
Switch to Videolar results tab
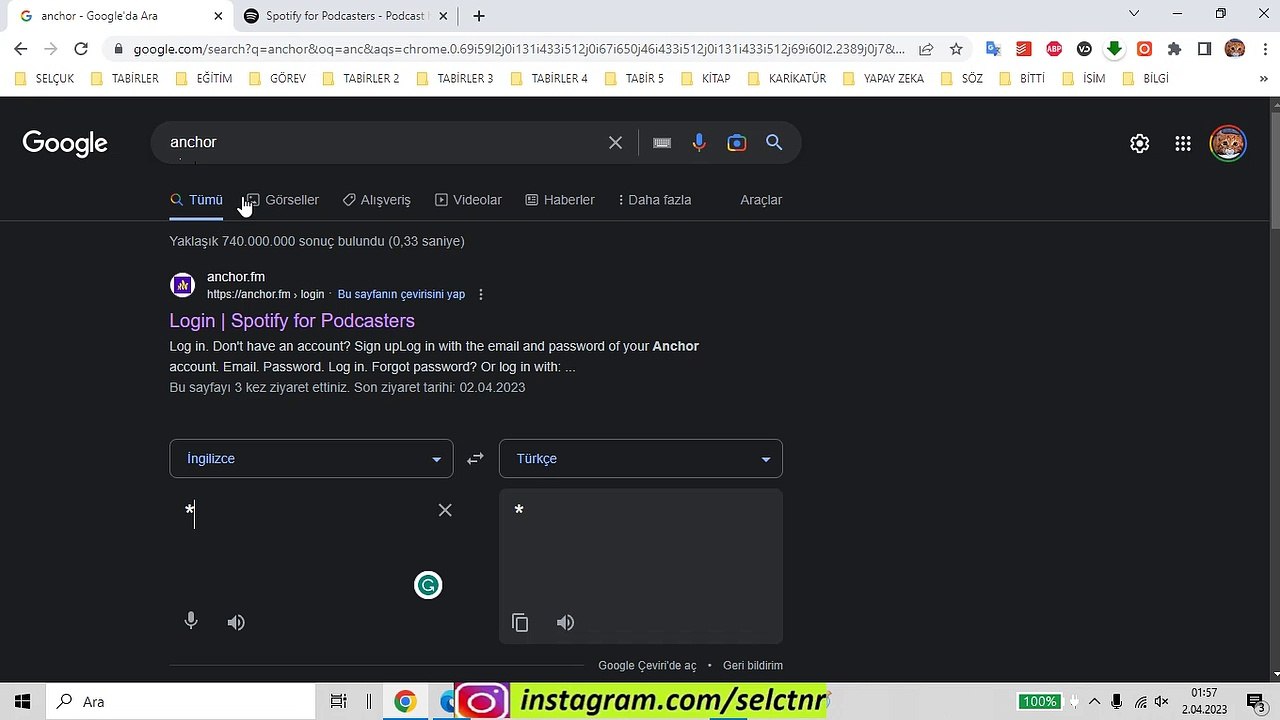pyautogui.click(x=468, y=200)
